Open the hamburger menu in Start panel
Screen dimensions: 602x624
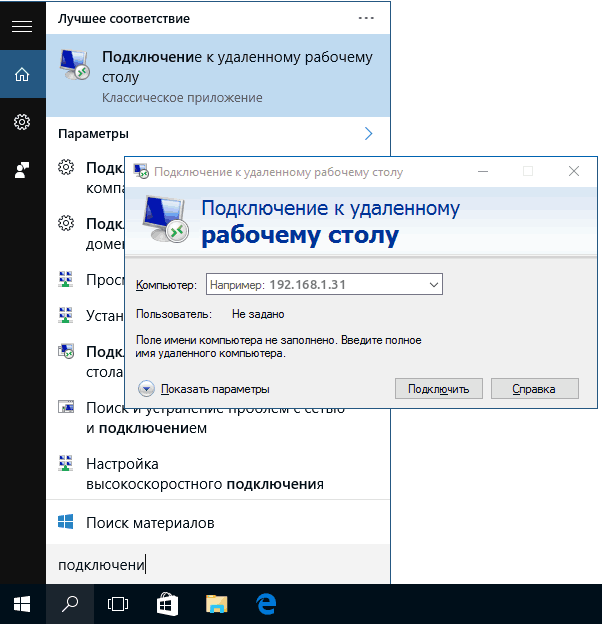coord(22,26)
